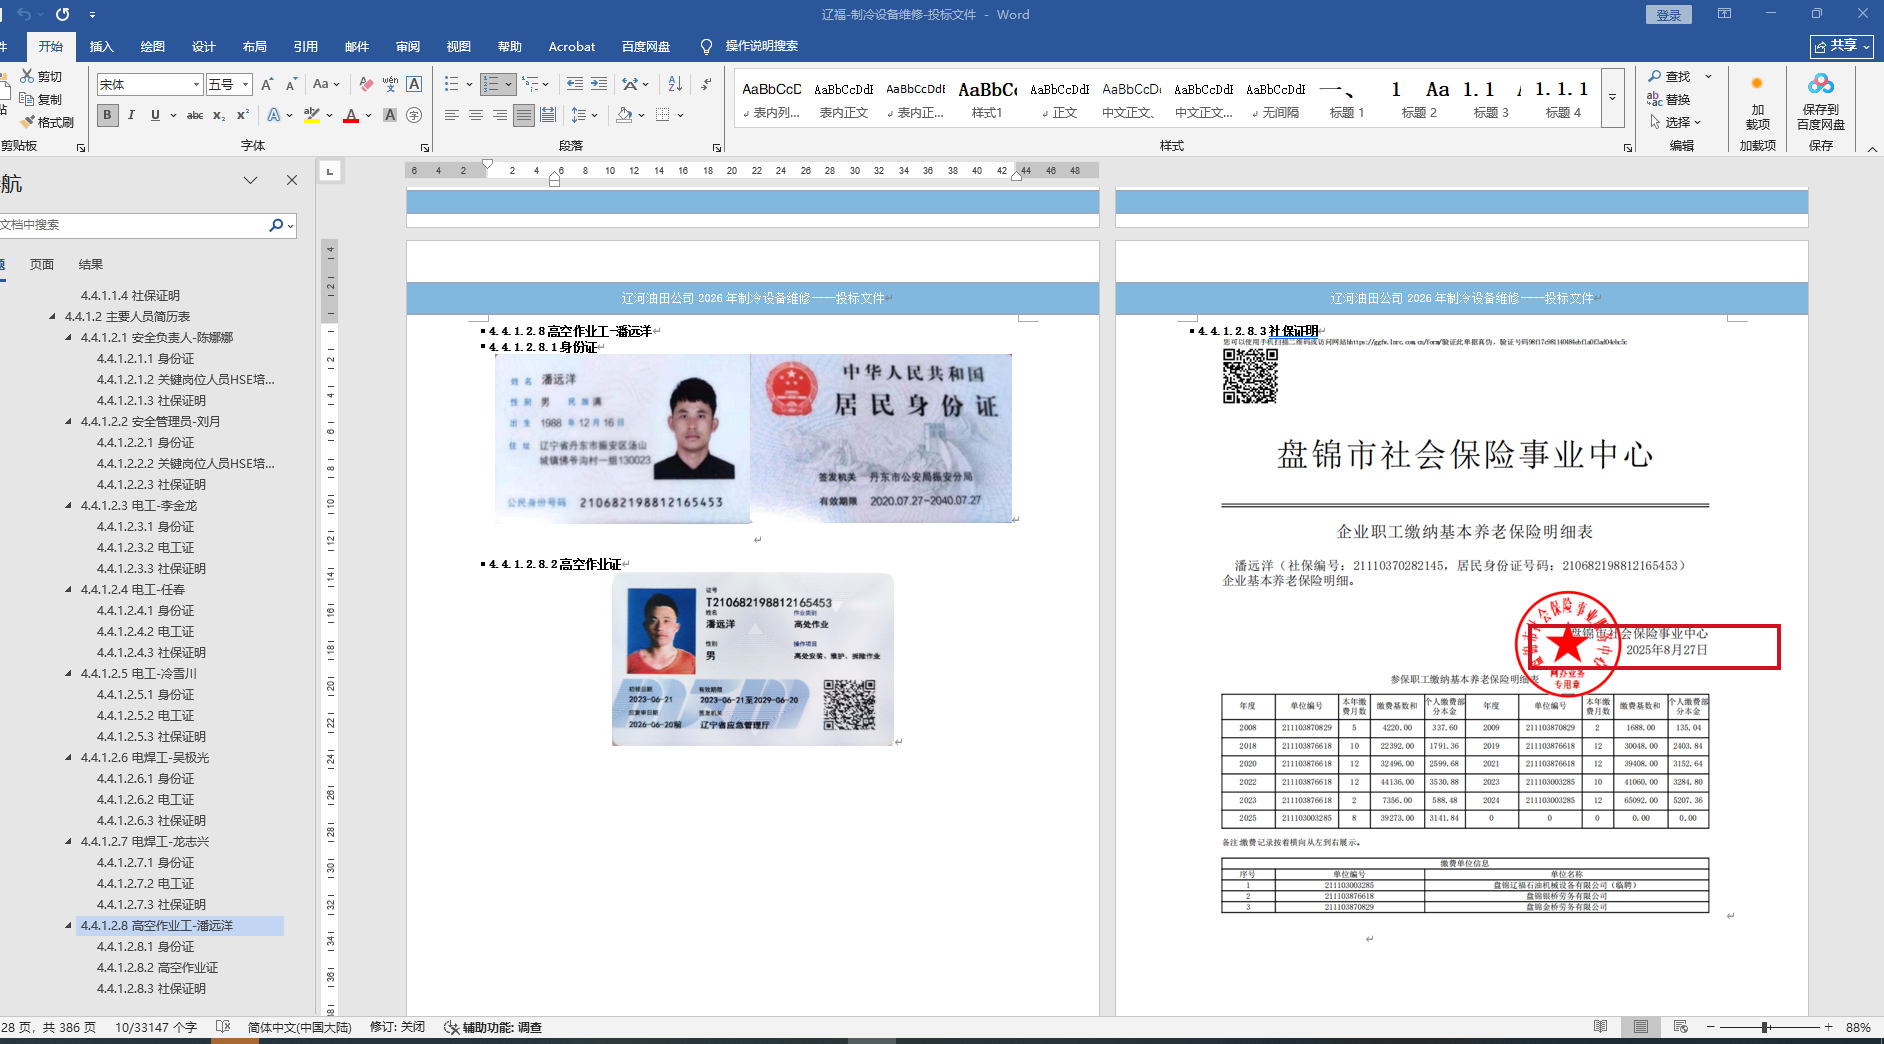The width and height of the screenshot is (1884, 1044).
Task: Open the Review (审阅) ribbon tab
Action: tap(408, 46)
